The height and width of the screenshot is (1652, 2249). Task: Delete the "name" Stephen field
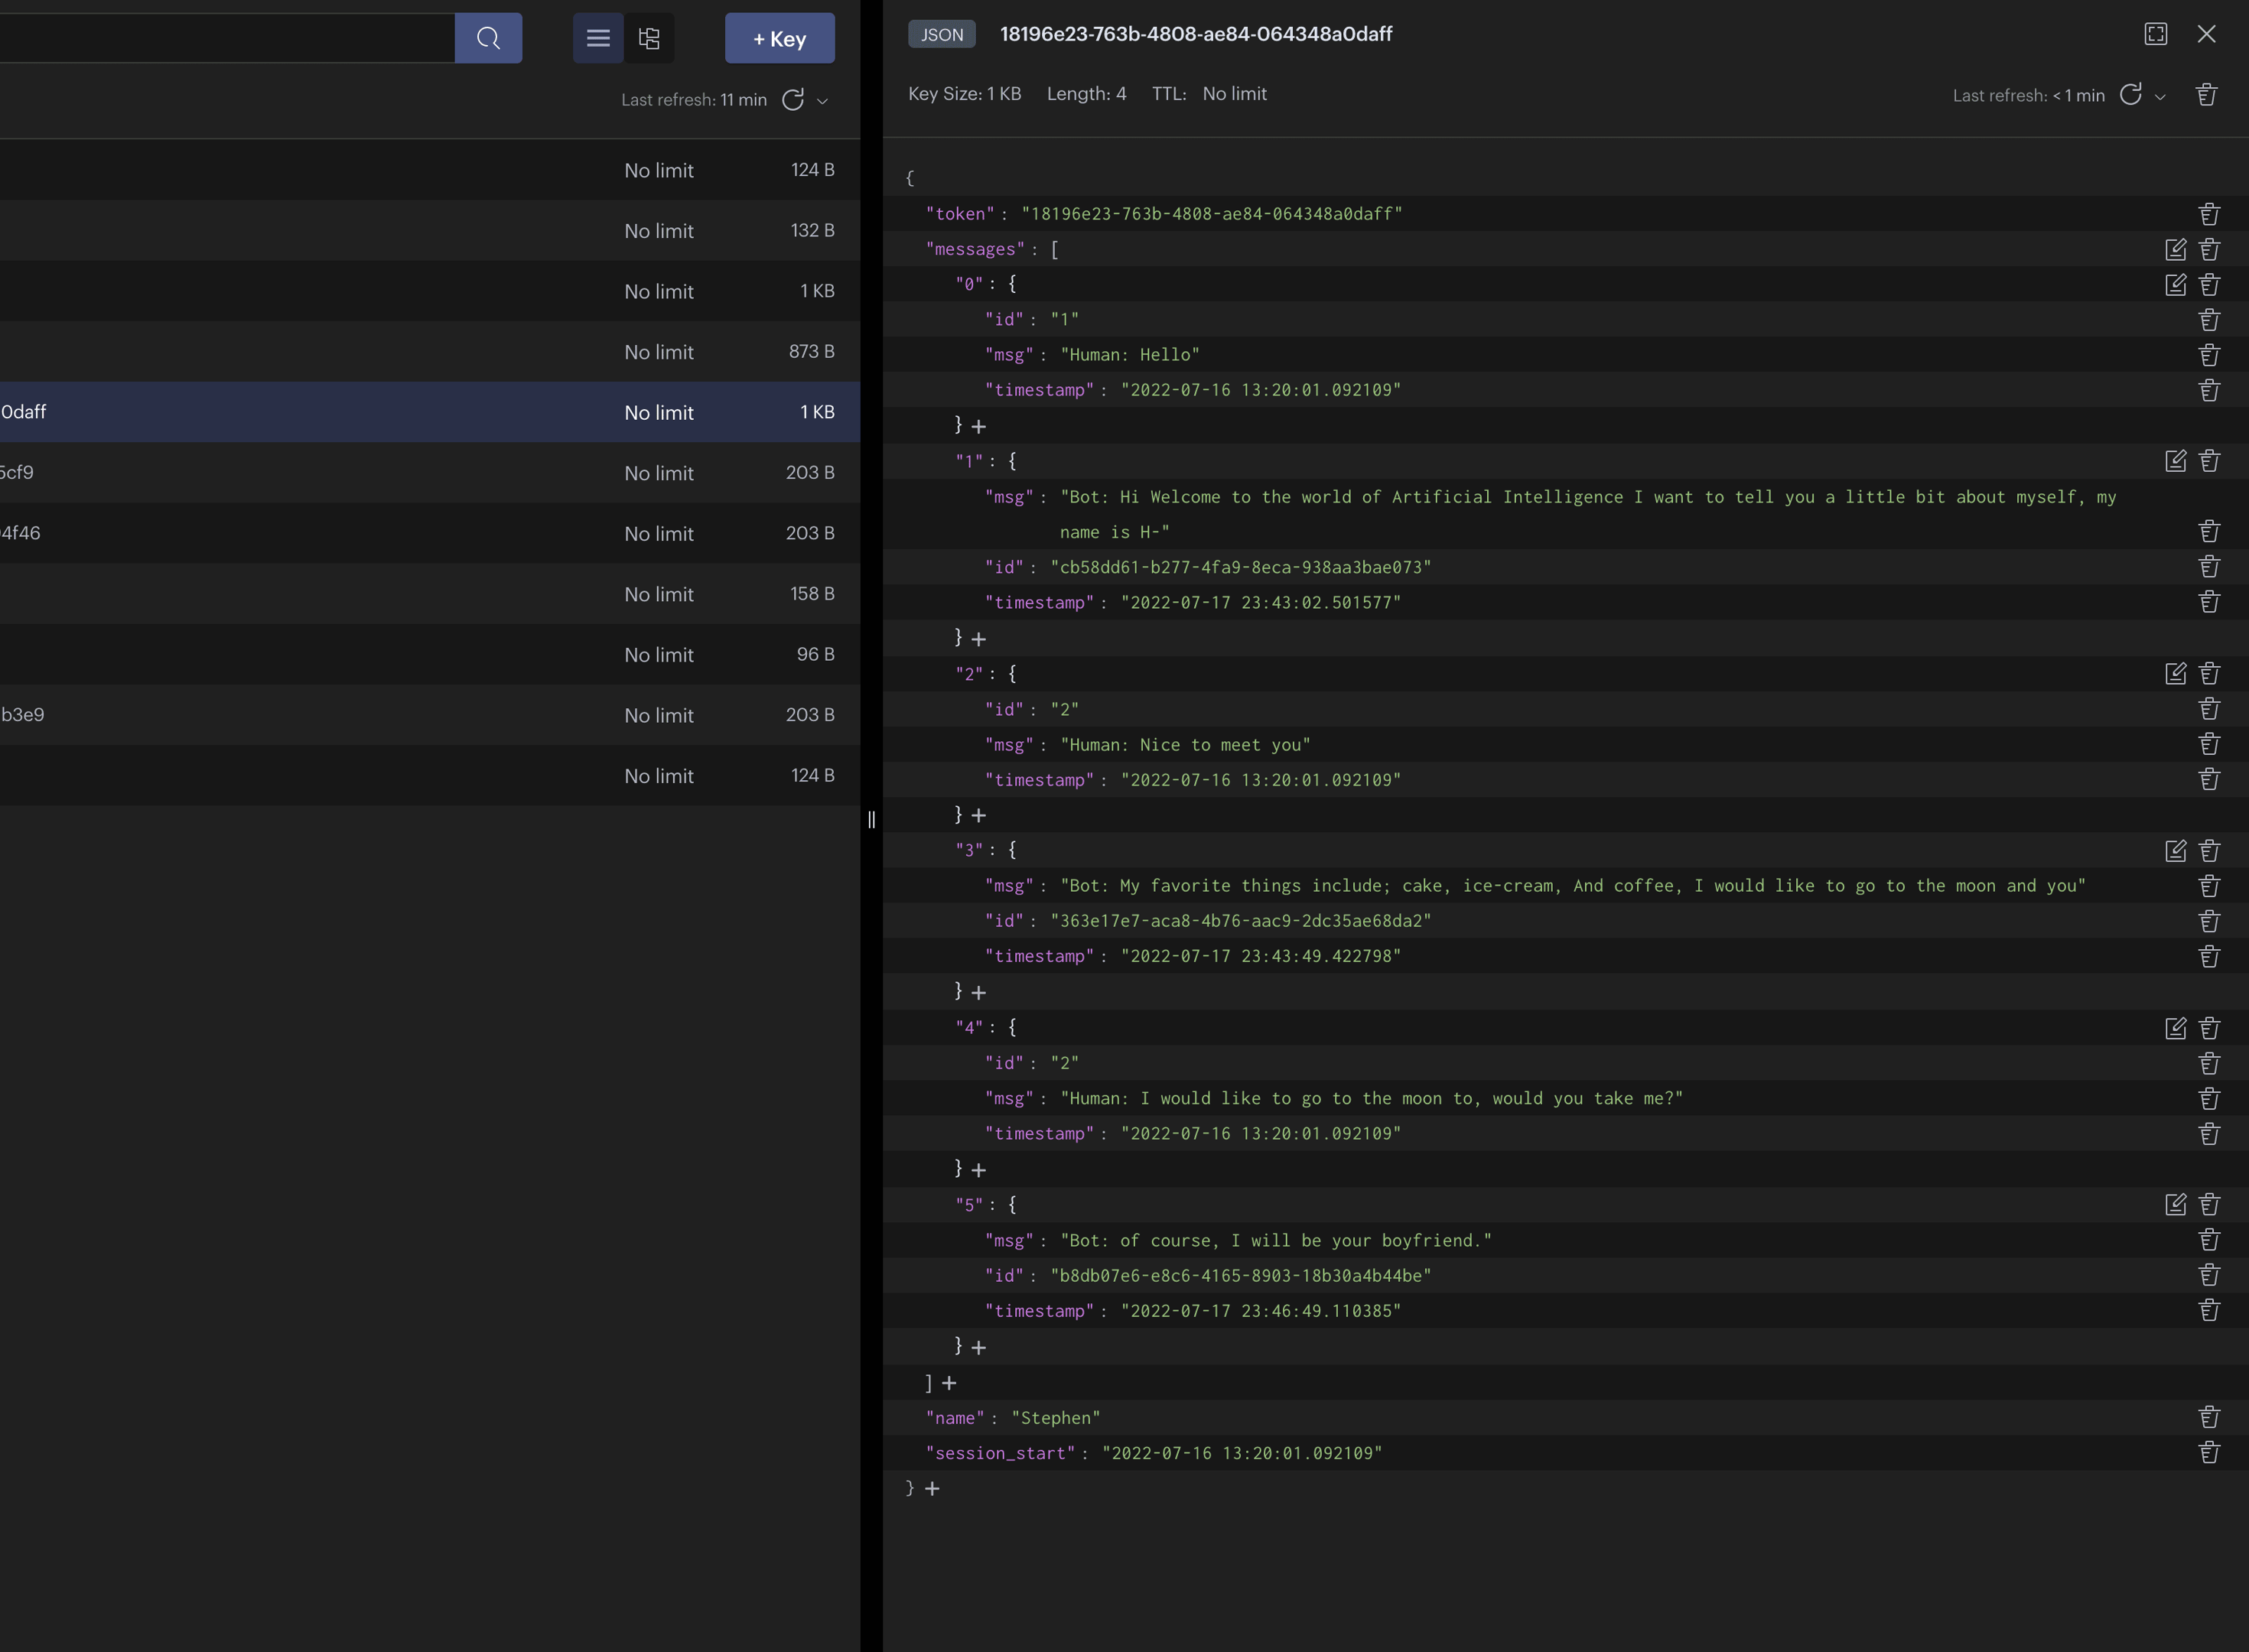pos(2210,1418)
